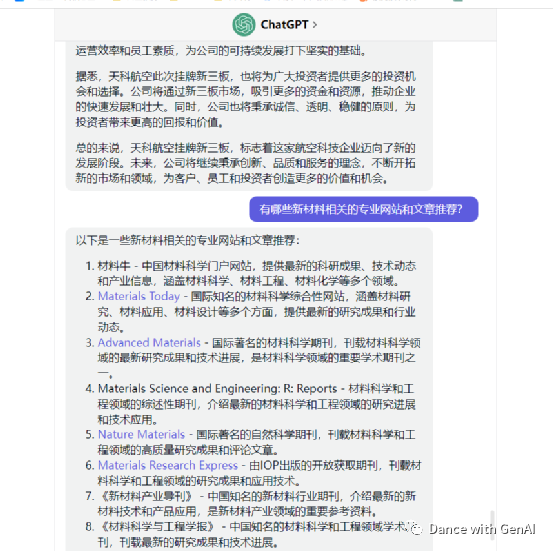
Task: Click paragraph starting "总的来说"
Action: tap(245, 163)
